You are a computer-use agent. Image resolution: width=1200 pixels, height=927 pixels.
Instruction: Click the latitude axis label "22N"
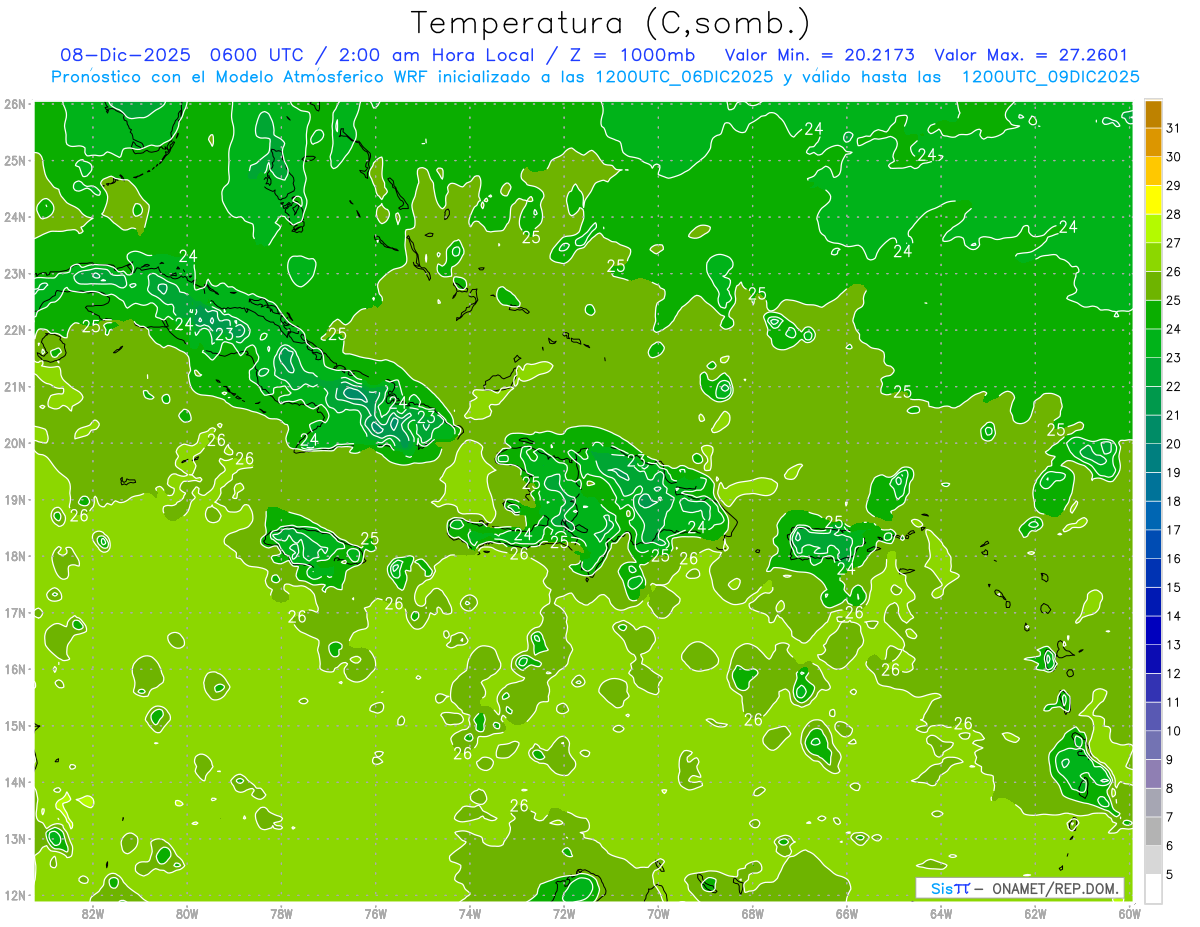pos(15,330)
